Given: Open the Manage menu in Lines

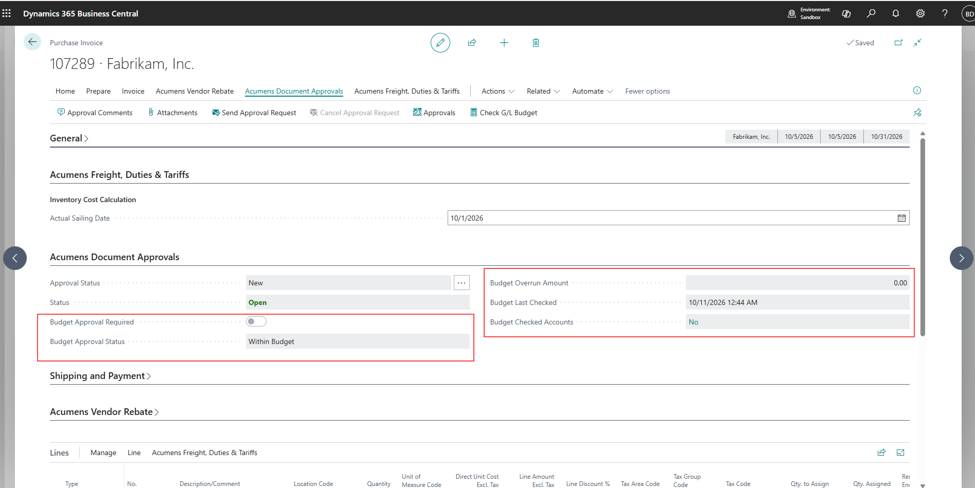Looking at the screenshot, I should (x=103, y=453).
